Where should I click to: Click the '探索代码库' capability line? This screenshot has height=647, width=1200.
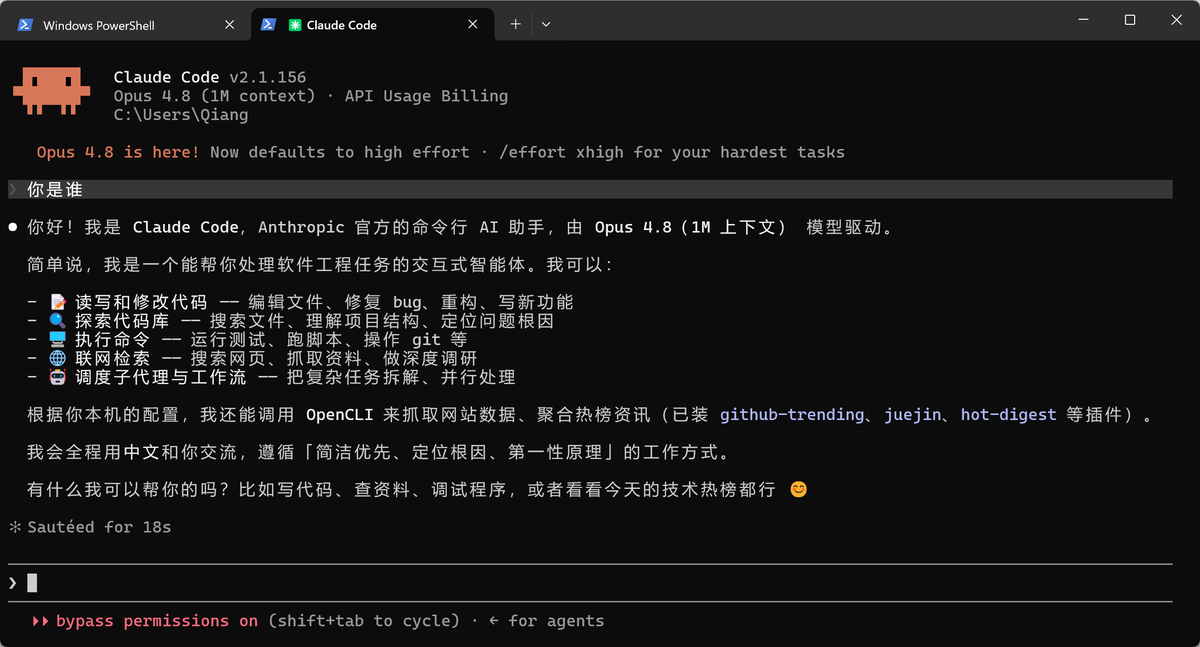pos(290,321)
